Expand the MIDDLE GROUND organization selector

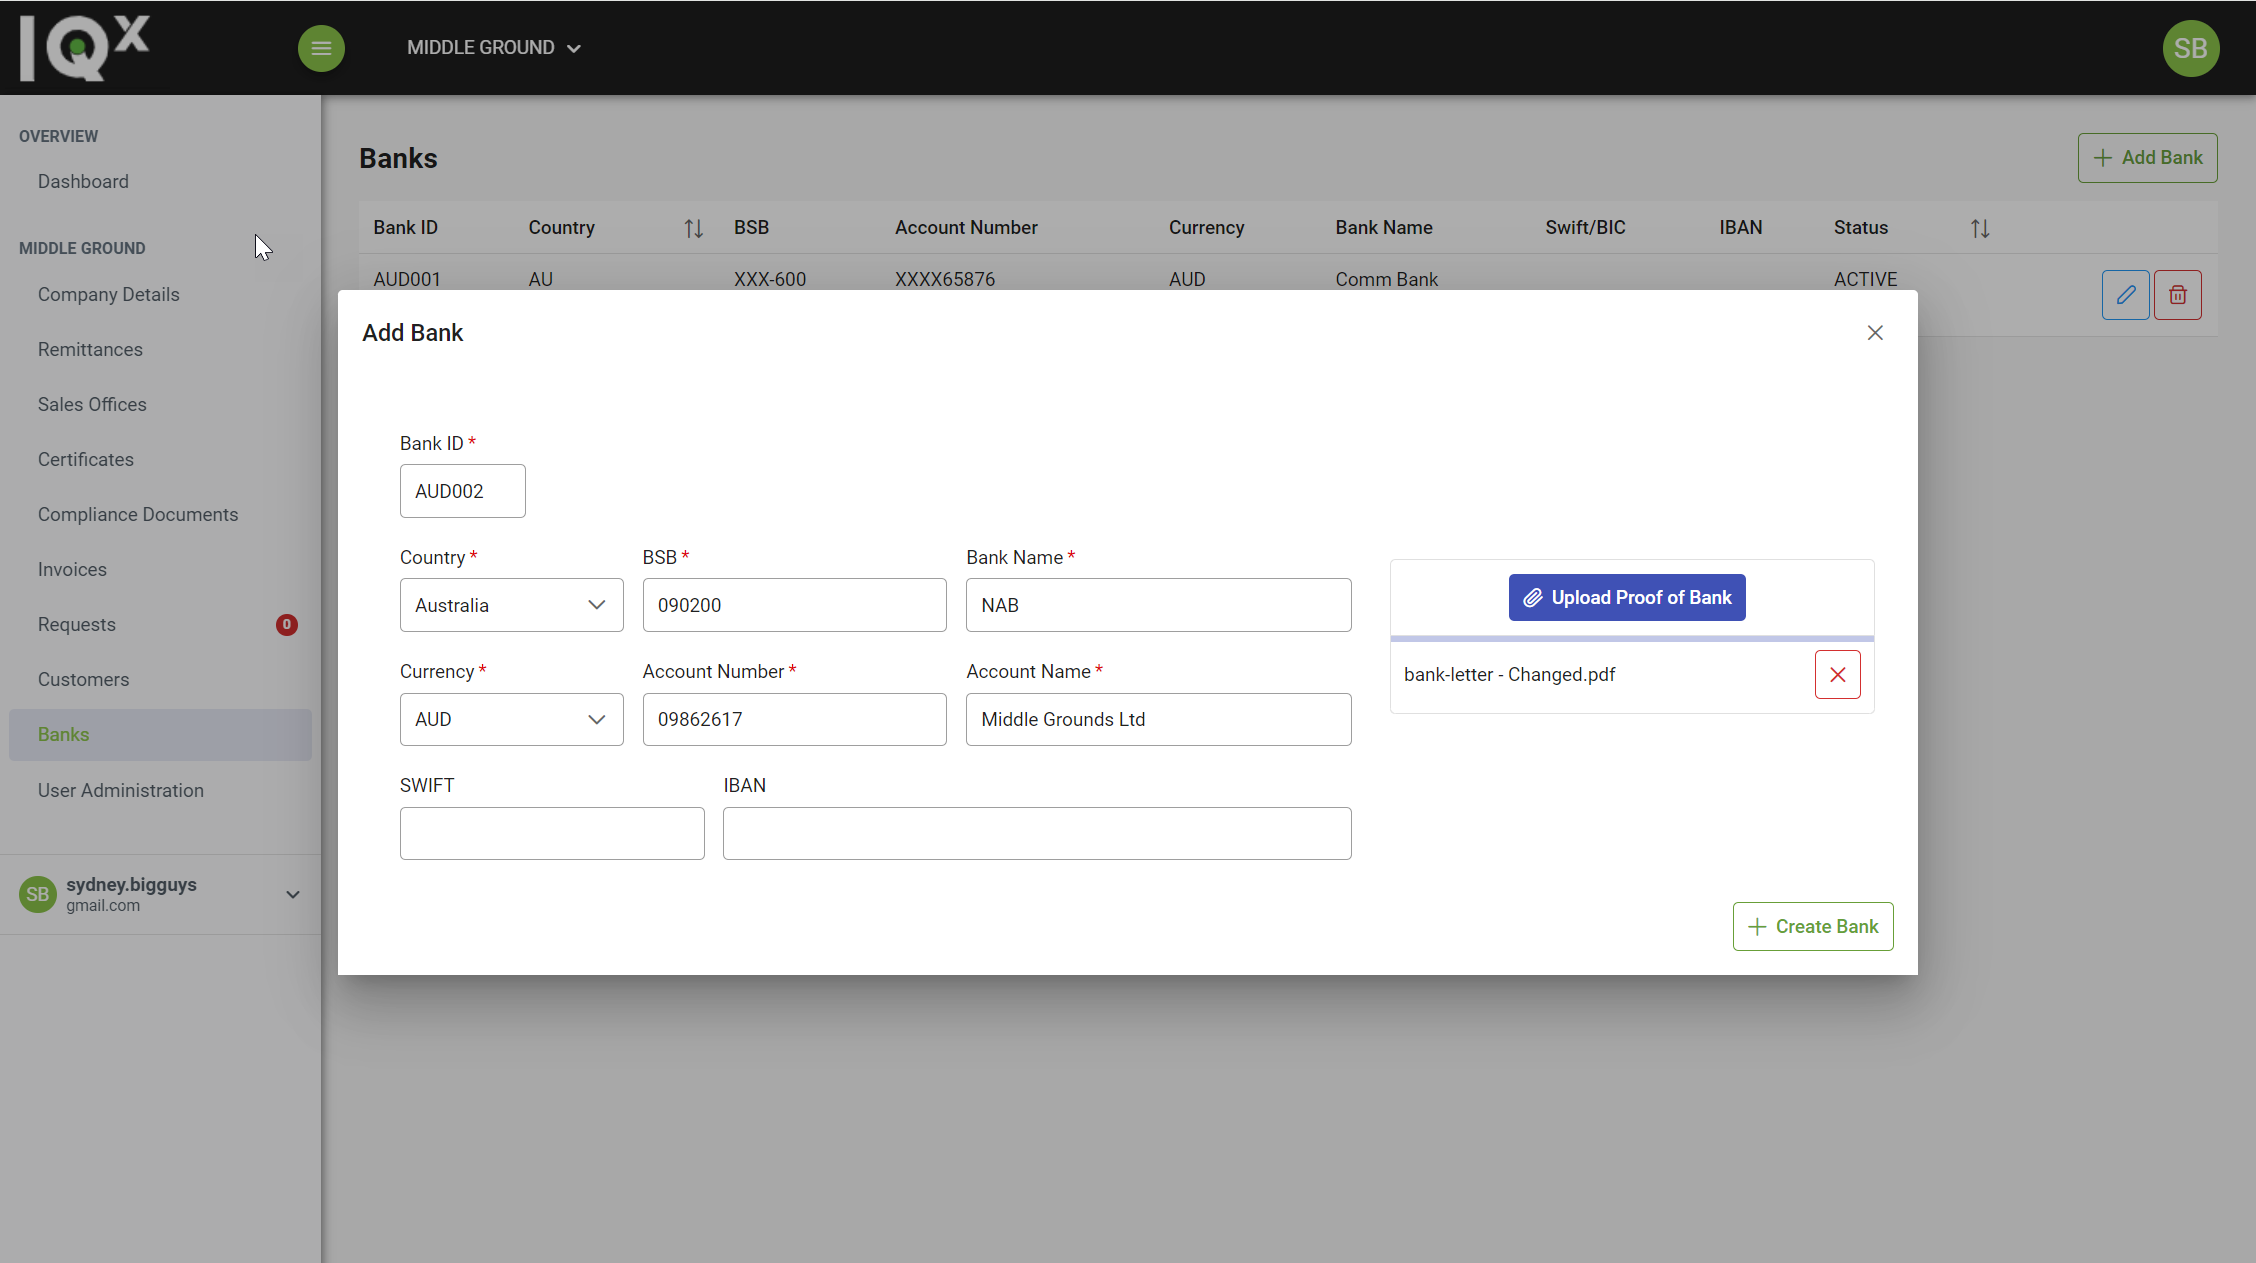point(493,47)
